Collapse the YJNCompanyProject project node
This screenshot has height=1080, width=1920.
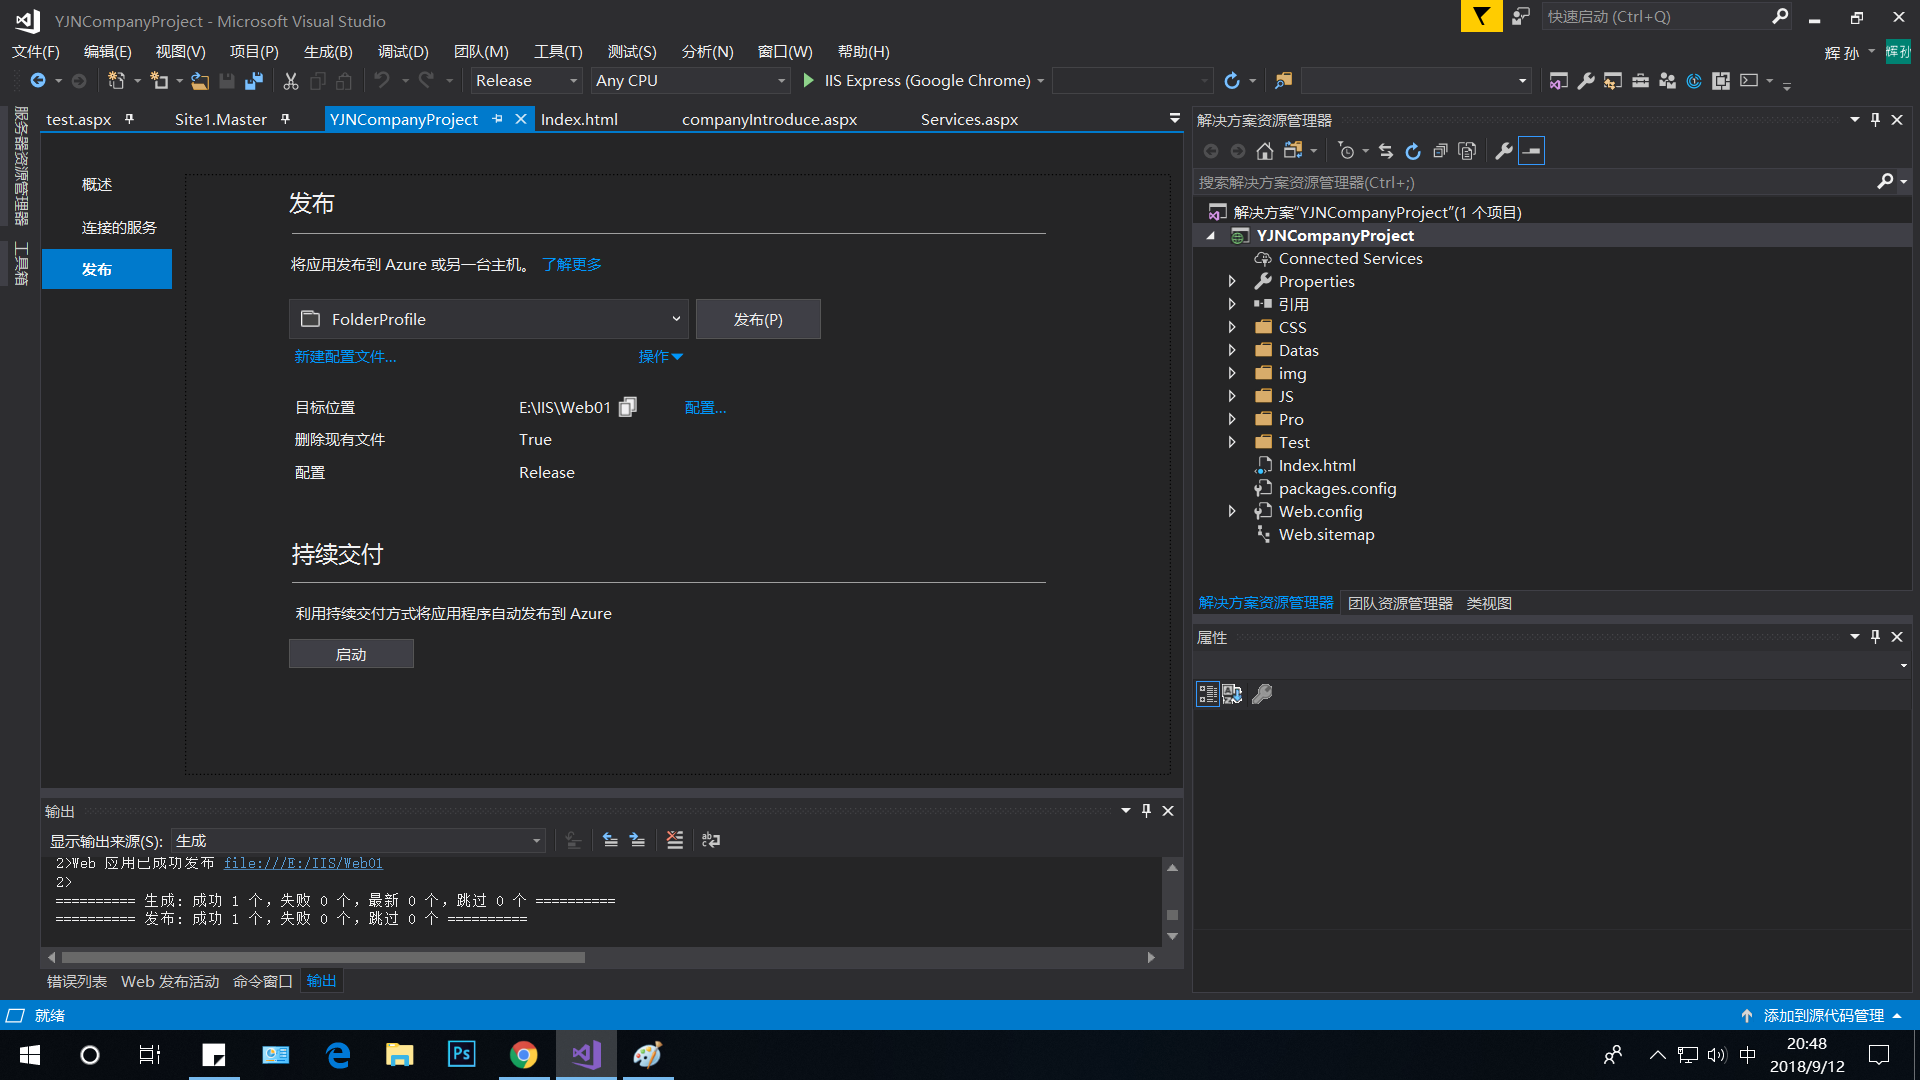click(1211, 236)
